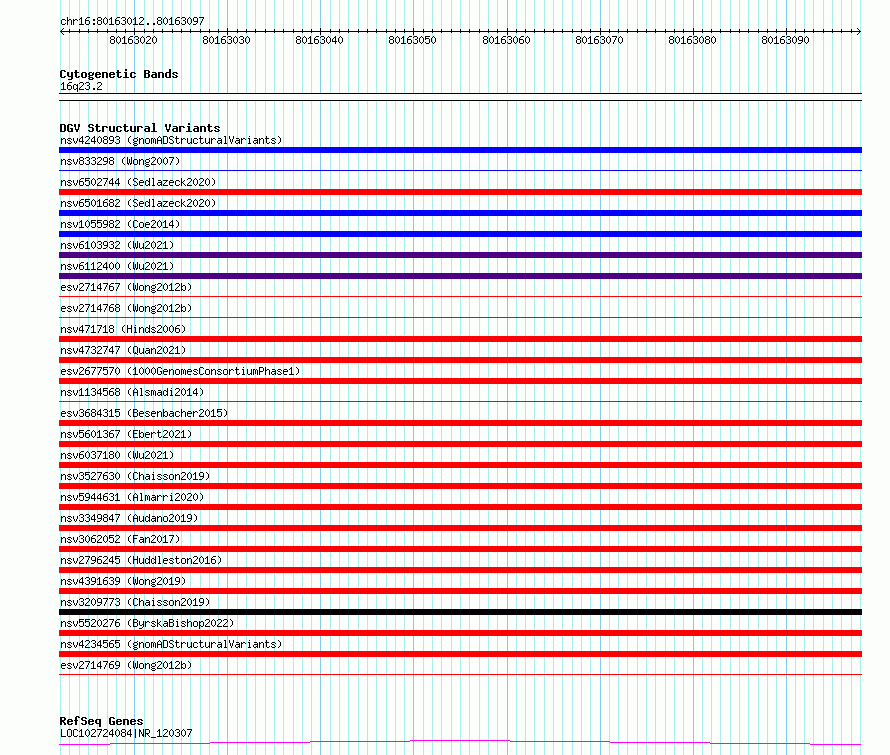Select the nsv1134568 (Alsmadi2014) label
Image resolution: width=890 pixels, height=755 pixels.
132,392
